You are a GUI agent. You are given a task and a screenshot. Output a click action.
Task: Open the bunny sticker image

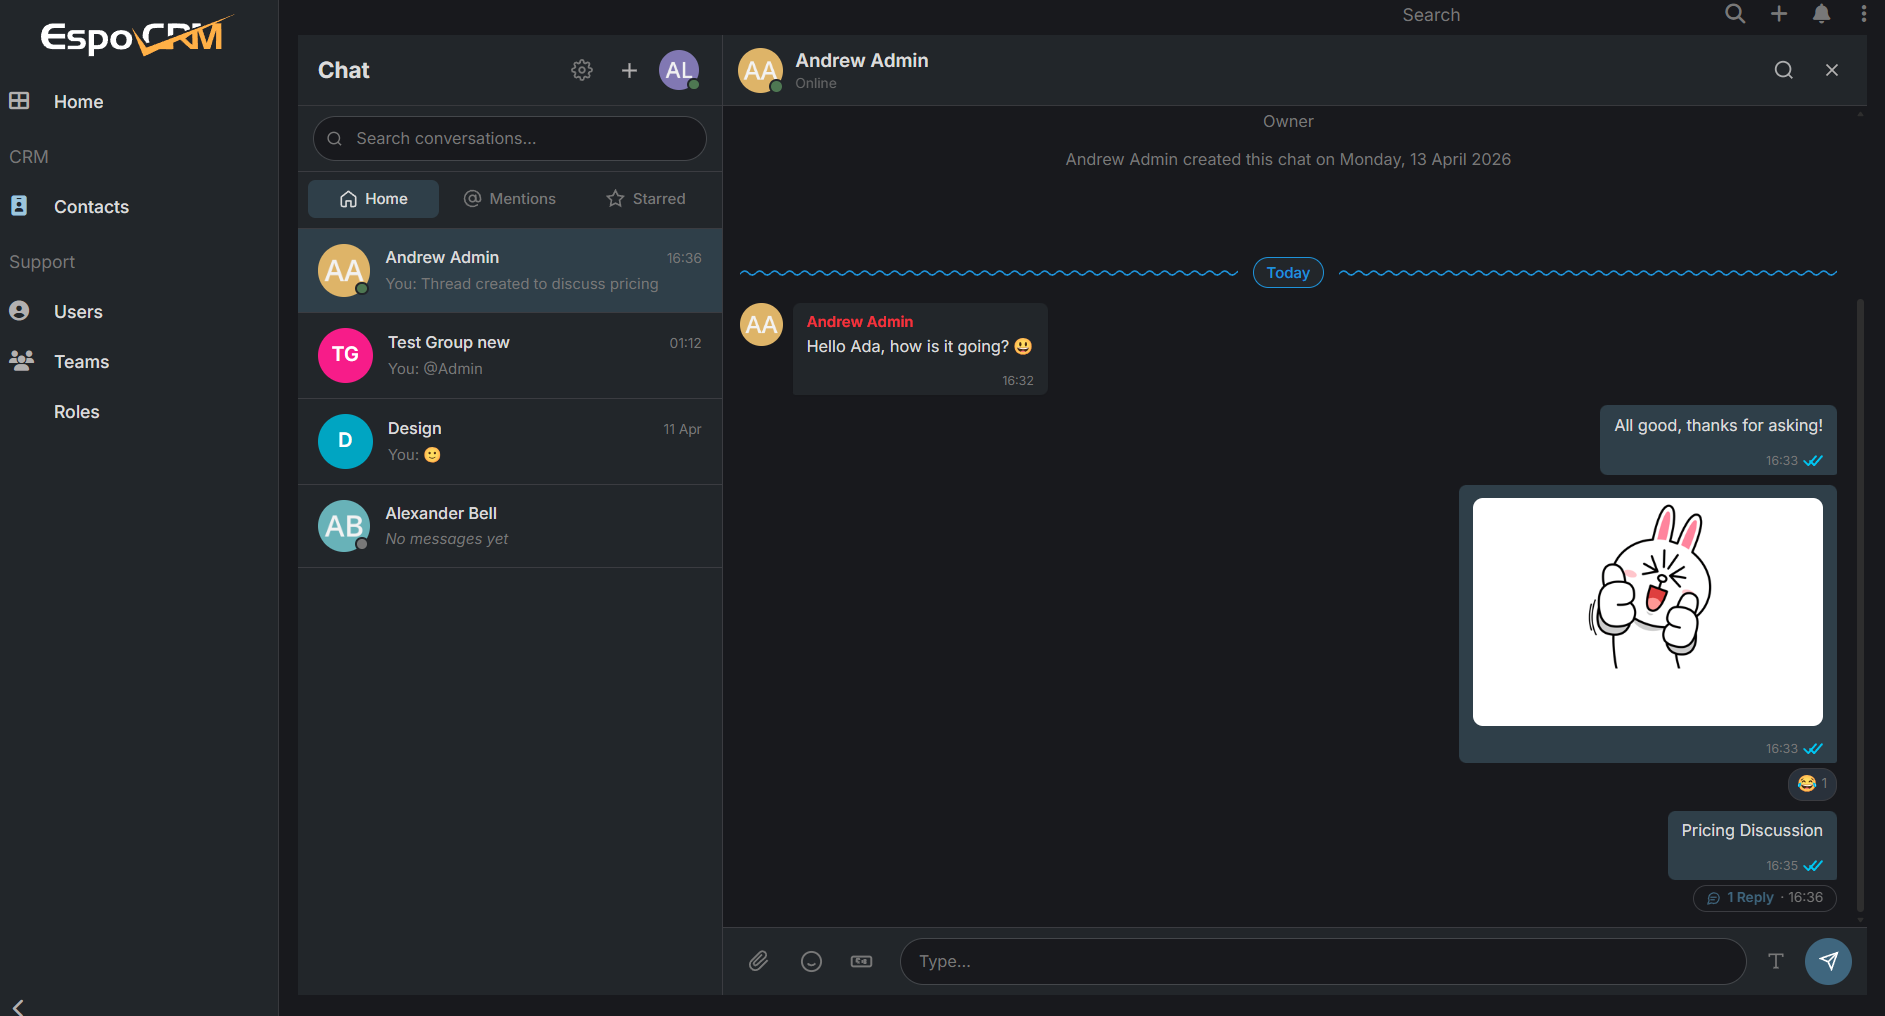1647,612
